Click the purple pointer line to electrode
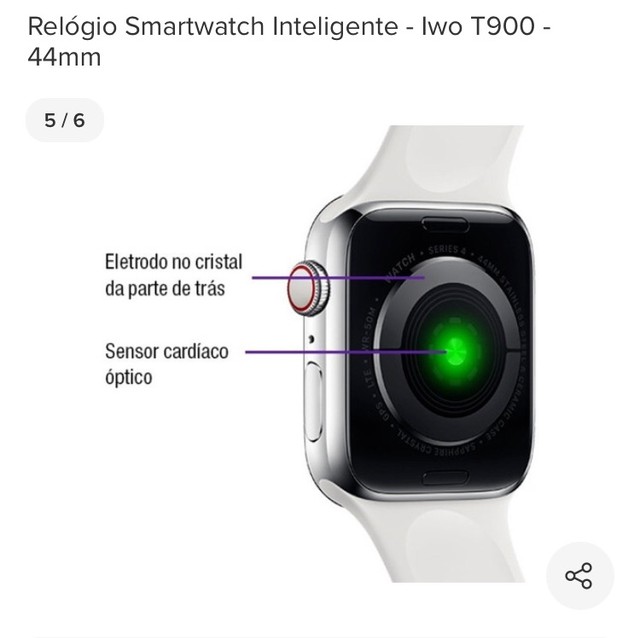This screenshot has width=640, height=638. tap(338, 278)
